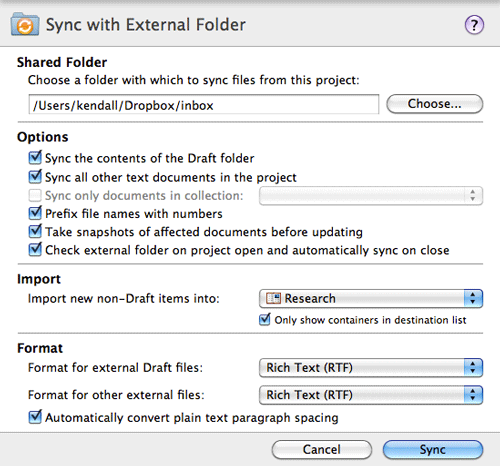Click the purple help question mark icon
Screen dimensions: 500x466
474,25
